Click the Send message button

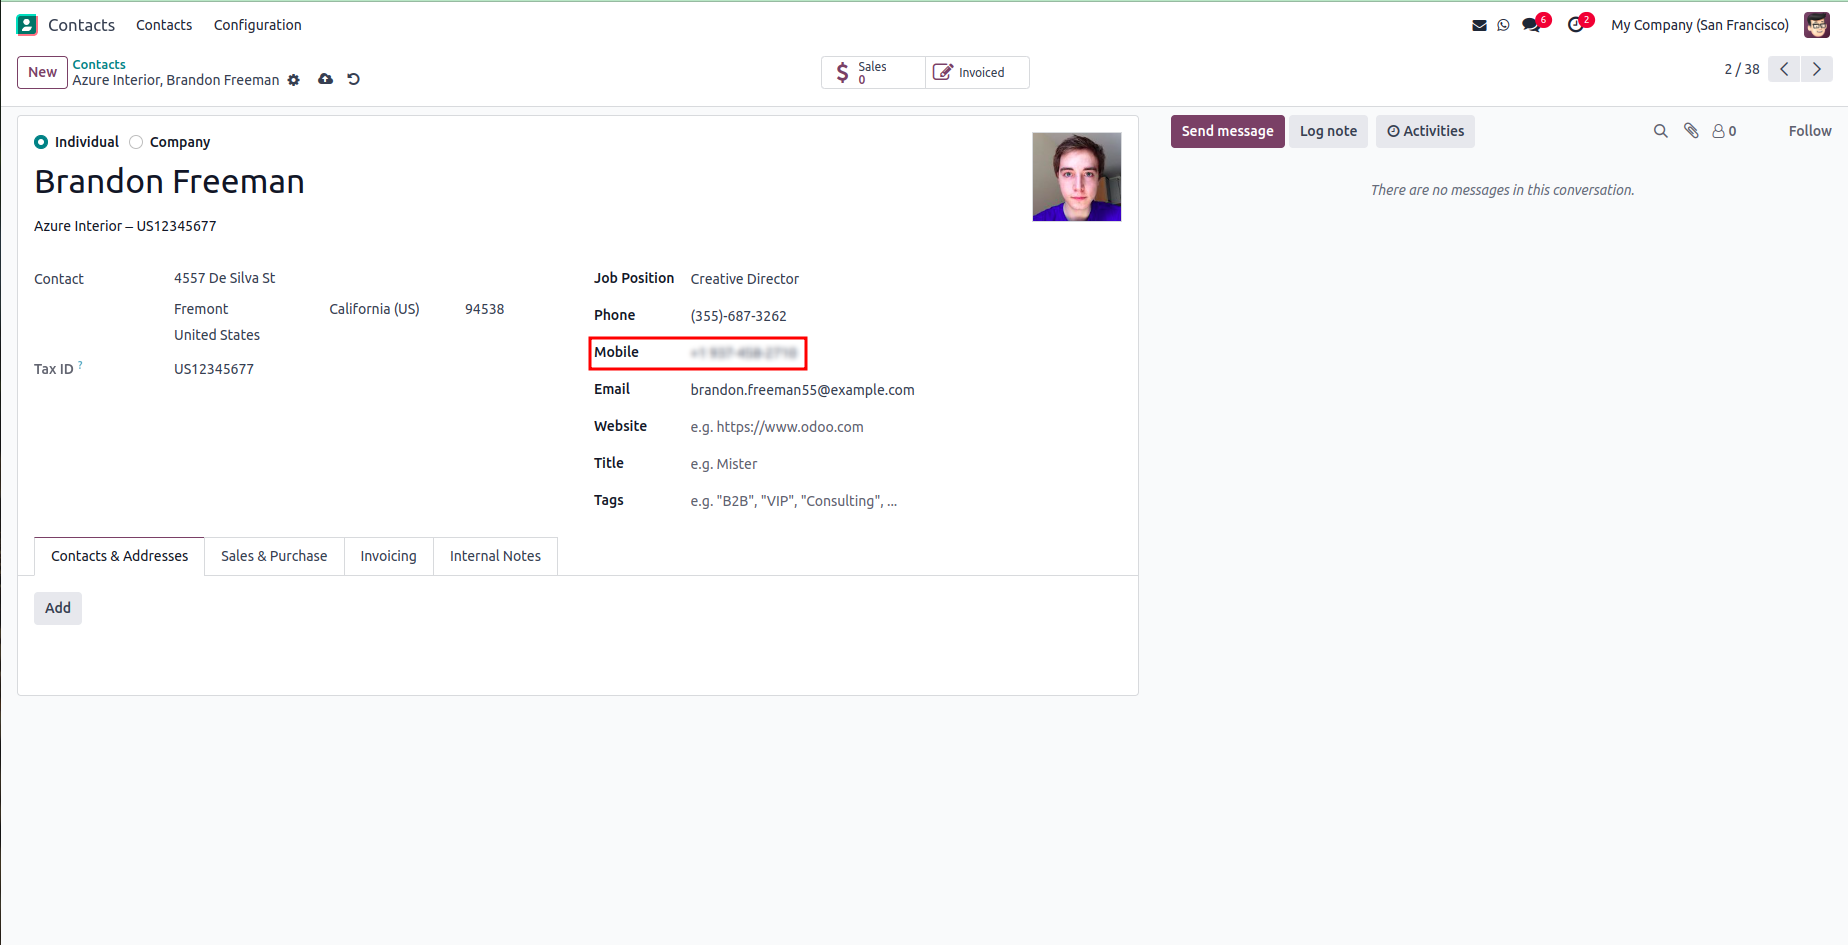pos(1227,131)
